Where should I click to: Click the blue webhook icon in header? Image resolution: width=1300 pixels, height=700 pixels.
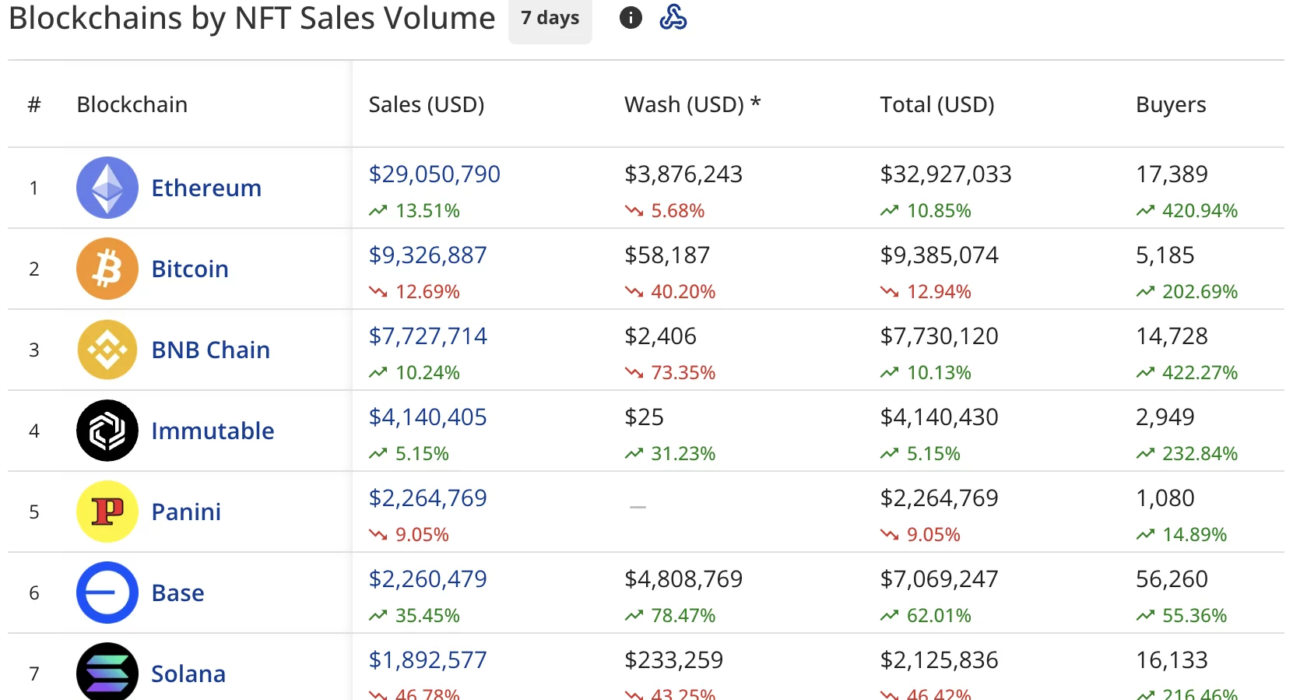(x=673, y=18)
